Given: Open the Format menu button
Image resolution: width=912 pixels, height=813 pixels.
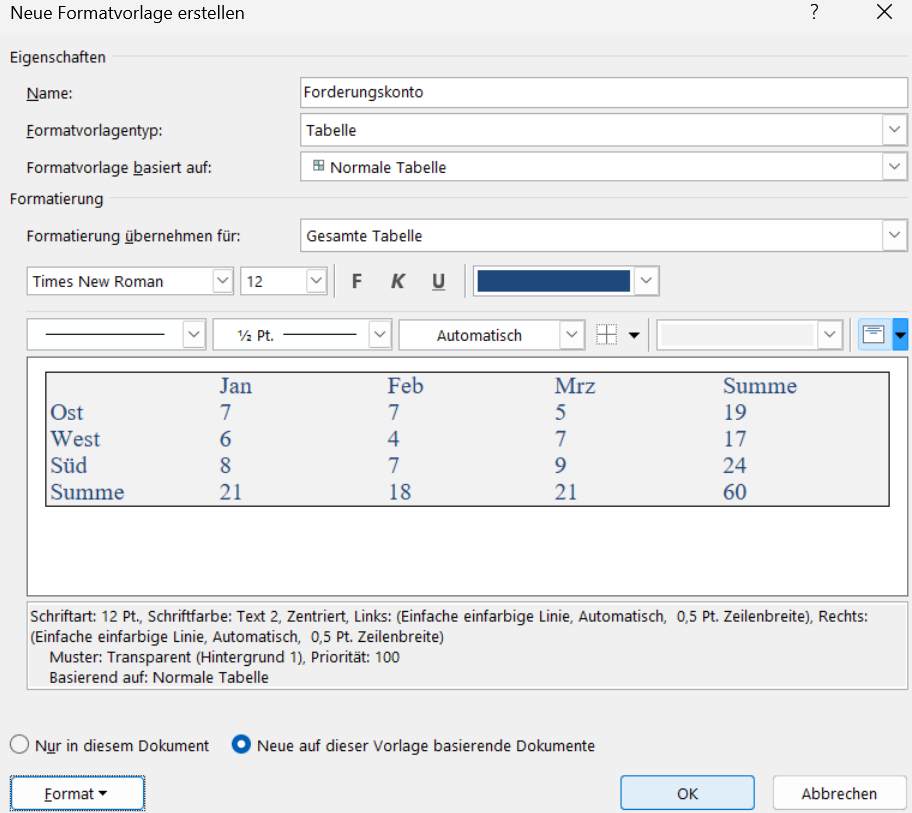Looking at the screenshot, I should 77,794.
